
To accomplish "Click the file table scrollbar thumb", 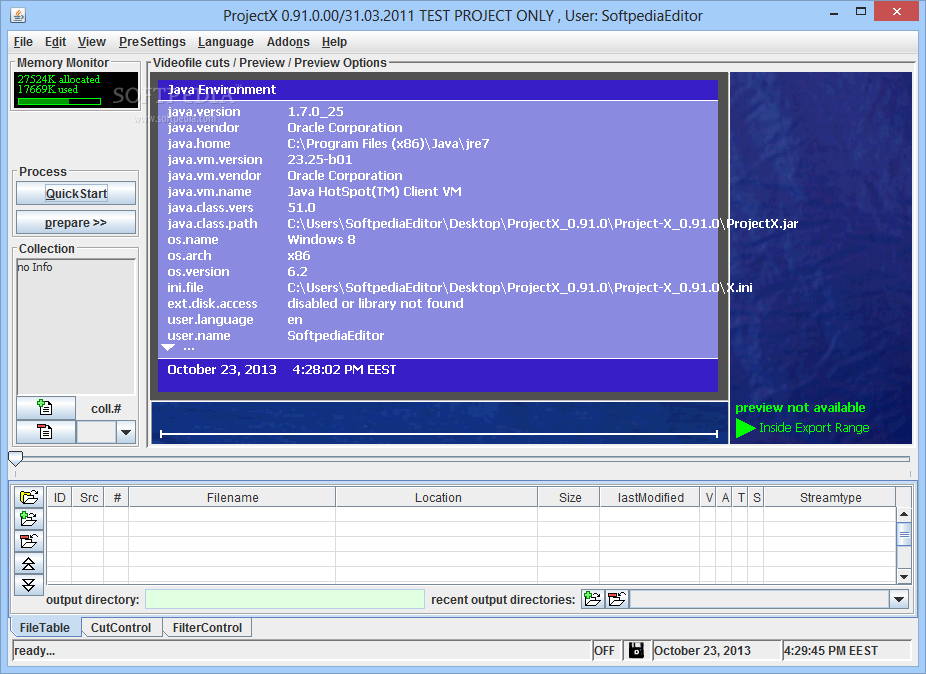I will pyautogui.click(x=904, y=535).
